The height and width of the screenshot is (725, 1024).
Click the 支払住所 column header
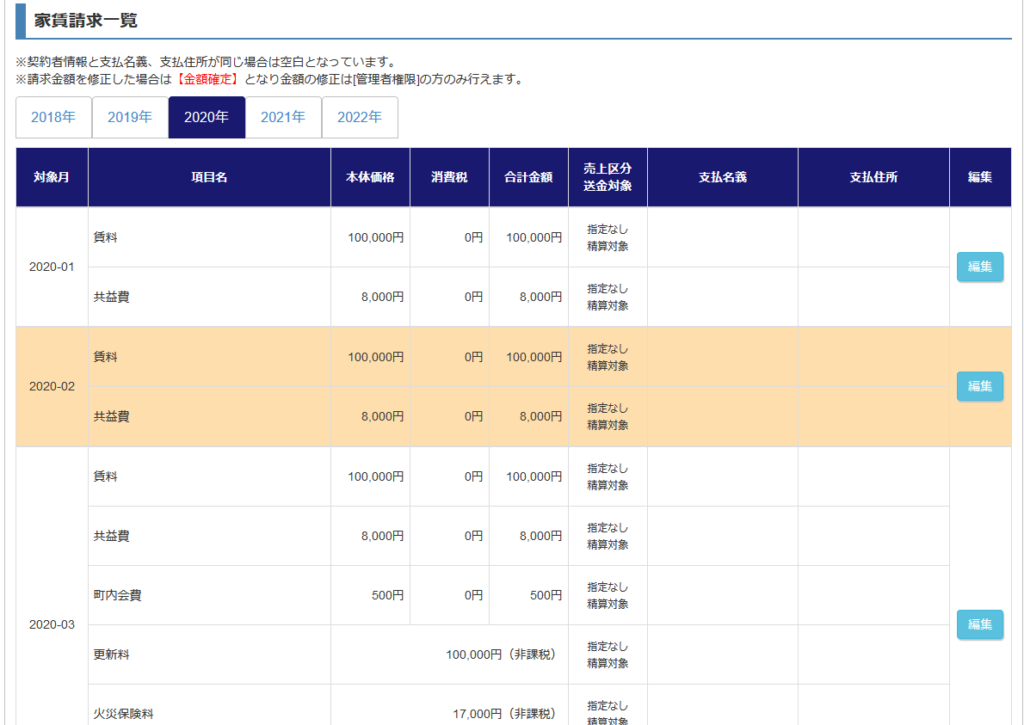(x=874, y=177)
